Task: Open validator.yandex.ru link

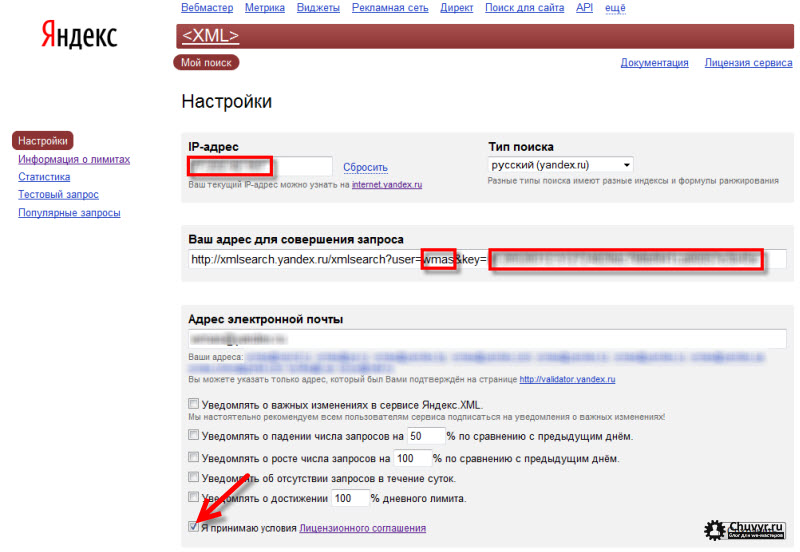Action: pyautogui.click(x=567, y=379)
